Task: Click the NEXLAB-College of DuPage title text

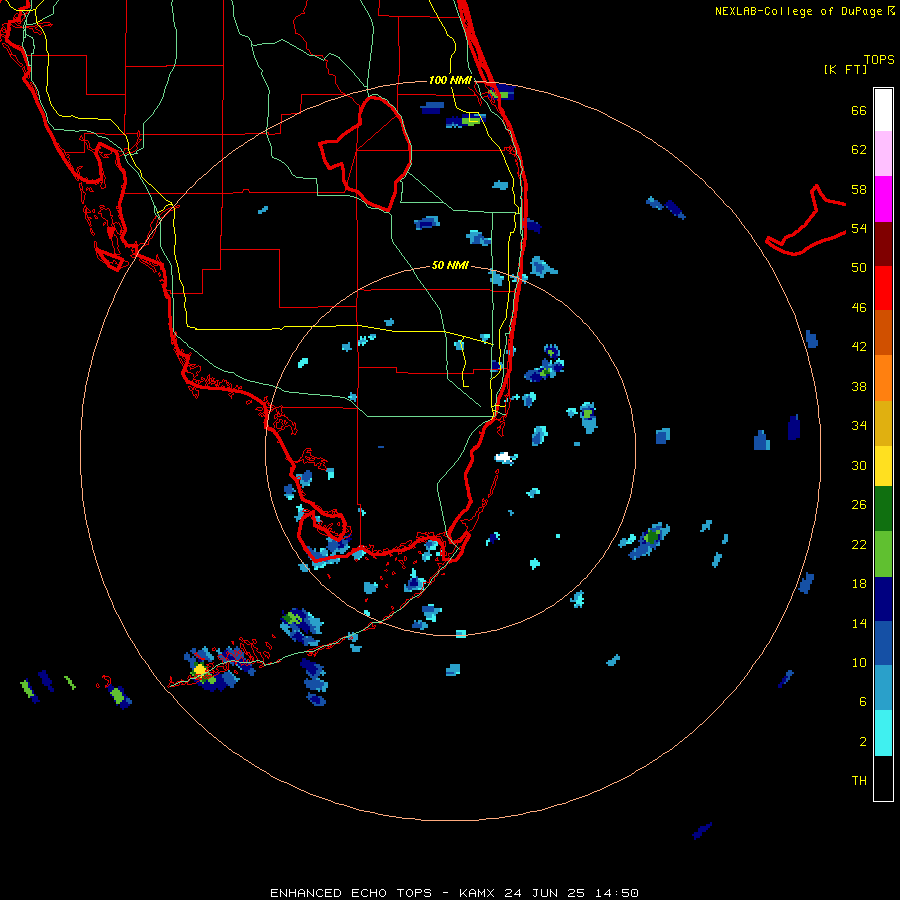Action: click(x=799, y=11)
